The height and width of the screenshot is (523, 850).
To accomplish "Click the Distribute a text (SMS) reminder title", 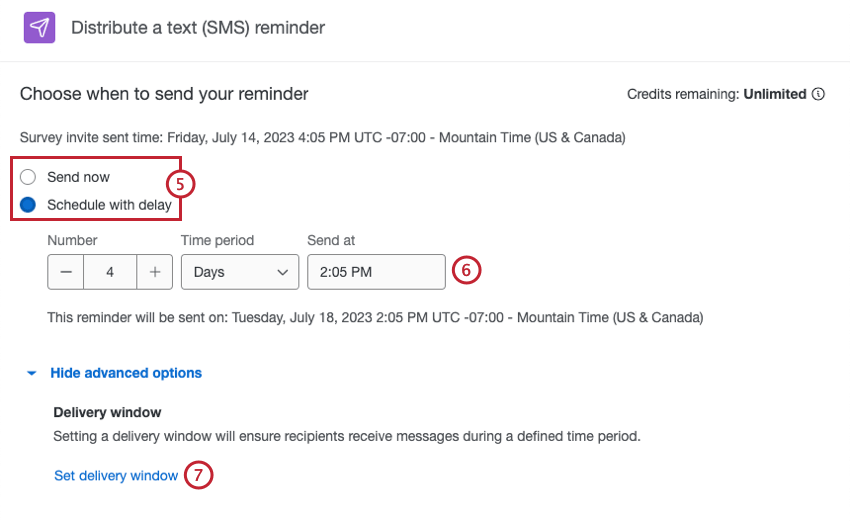I will point(198,27).
